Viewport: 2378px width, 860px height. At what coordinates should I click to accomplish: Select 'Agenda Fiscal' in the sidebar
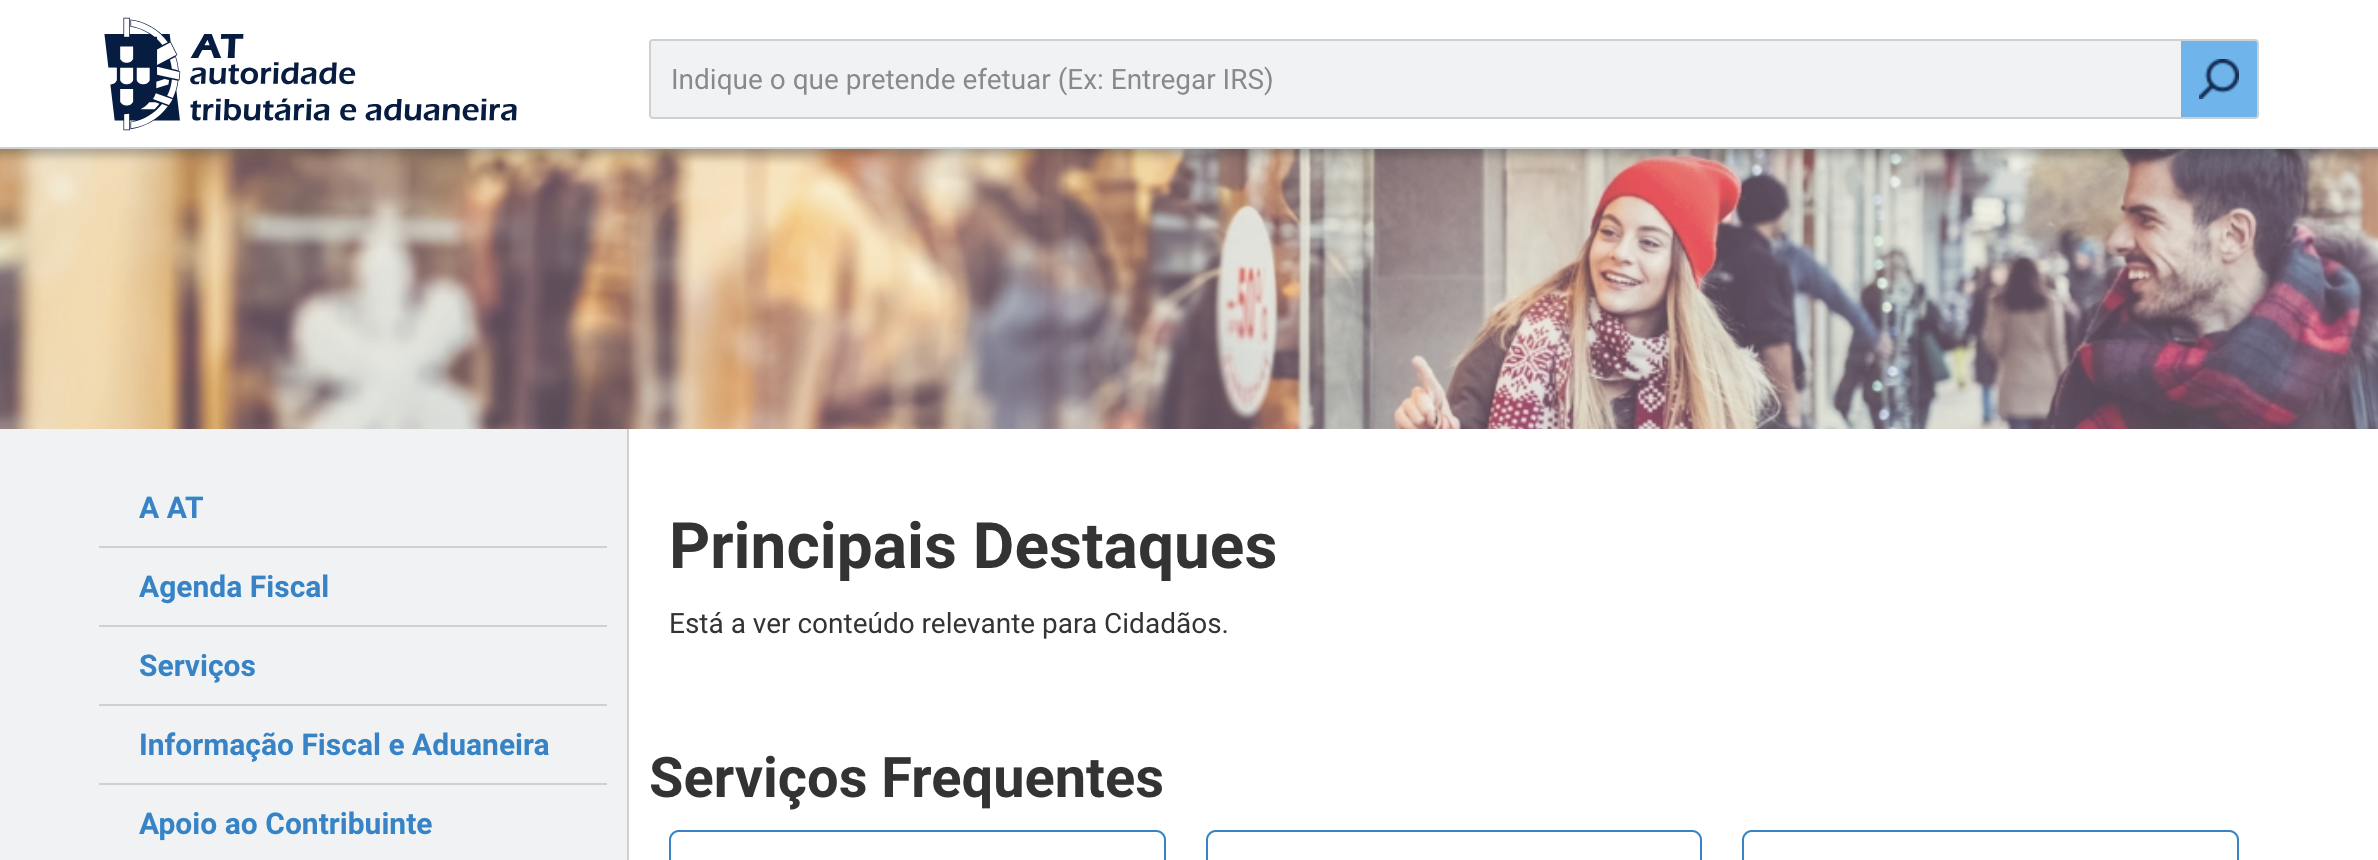(x=234, y=587)
